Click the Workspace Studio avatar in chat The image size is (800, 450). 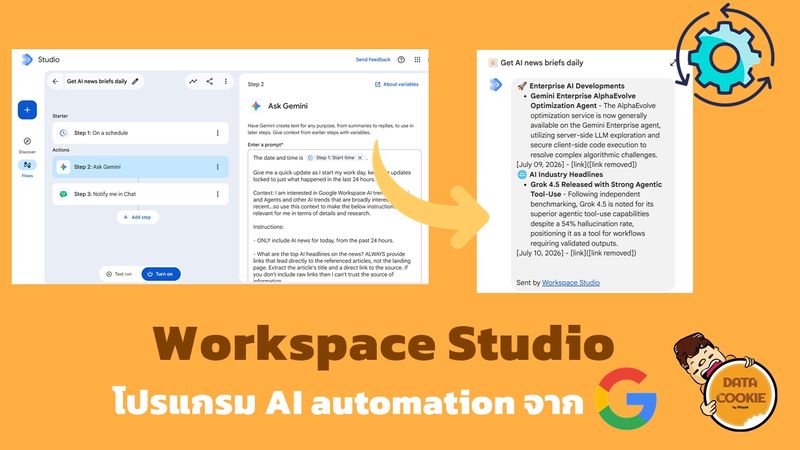click(495, 85)
